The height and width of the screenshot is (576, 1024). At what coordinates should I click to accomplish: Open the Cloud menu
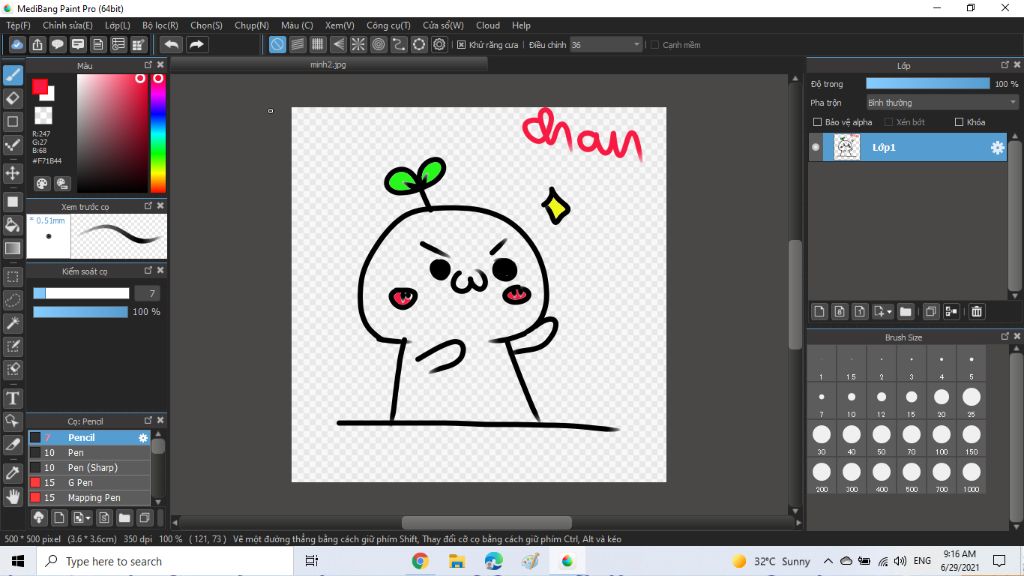[x=488, y=25]
